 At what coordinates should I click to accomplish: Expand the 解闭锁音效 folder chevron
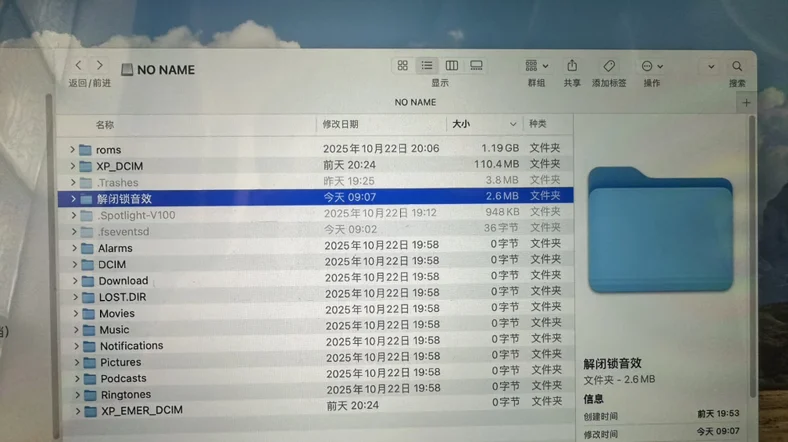[73, 198]
